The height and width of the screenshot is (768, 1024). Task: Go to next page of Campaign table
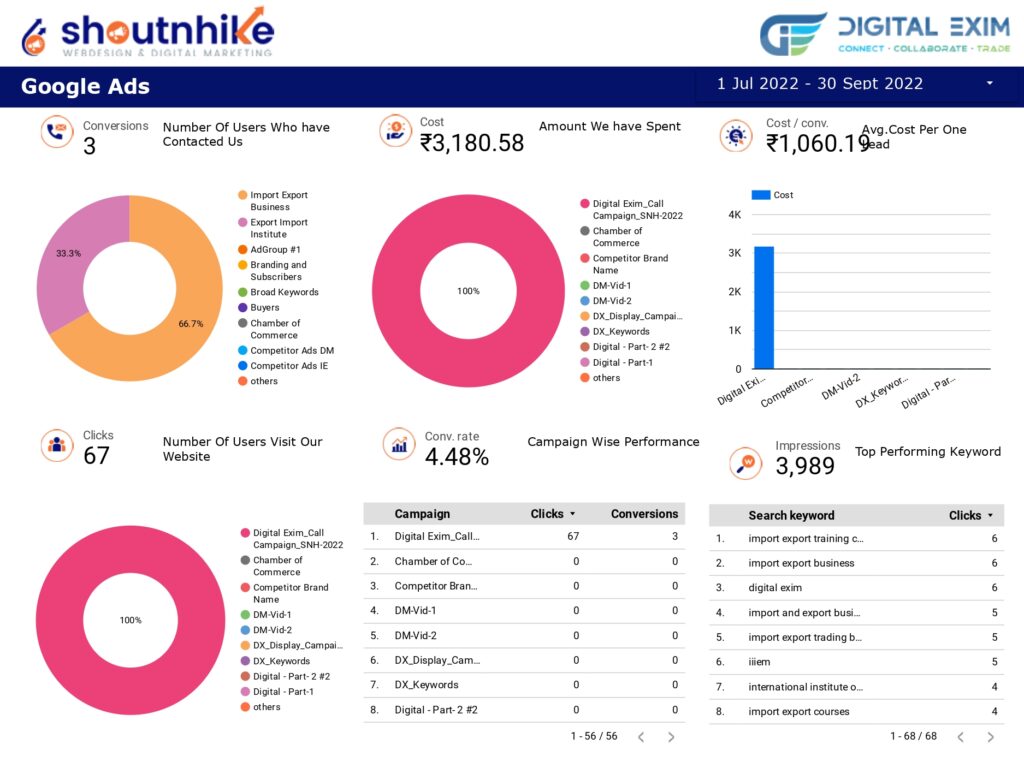coord(671,737)
